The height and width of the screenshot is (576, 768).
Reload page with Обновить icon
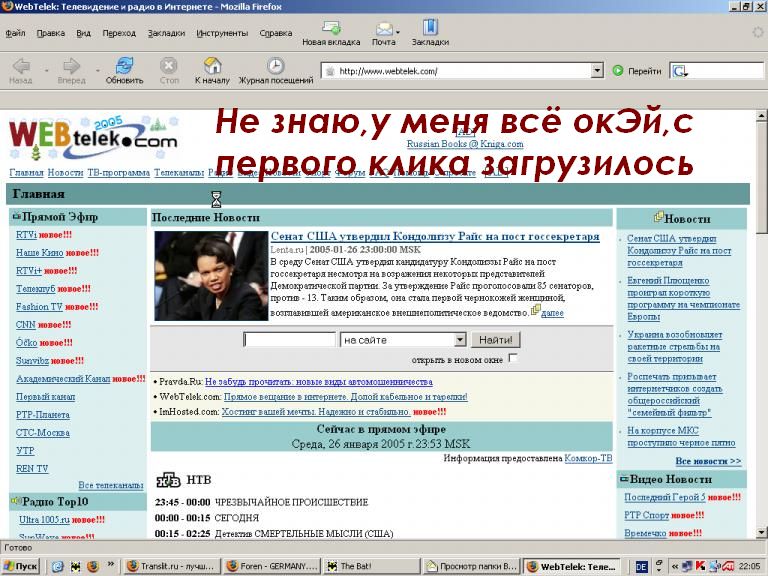pyautogui.click(x=125, y=66)
